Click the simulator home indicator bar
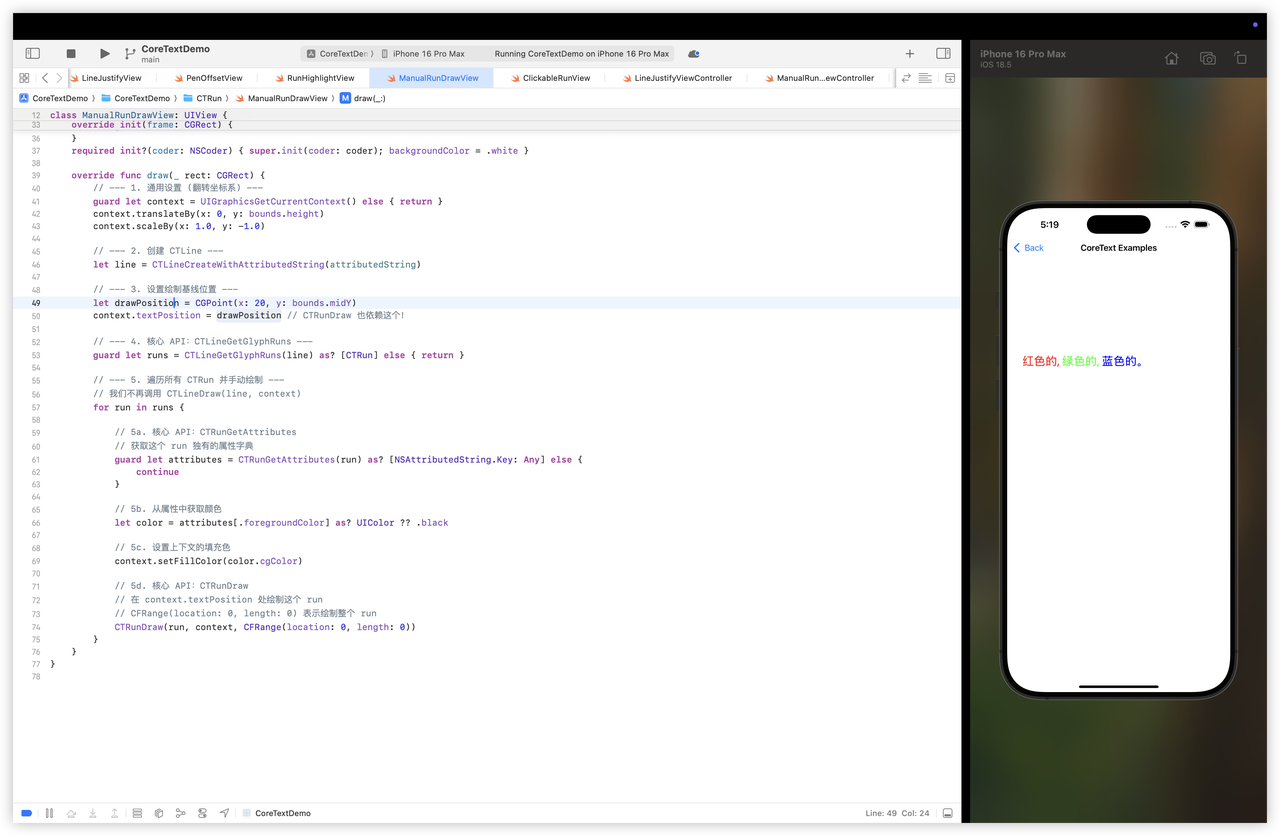The height and width of the screenshot is (836, 1280). 1119,686
